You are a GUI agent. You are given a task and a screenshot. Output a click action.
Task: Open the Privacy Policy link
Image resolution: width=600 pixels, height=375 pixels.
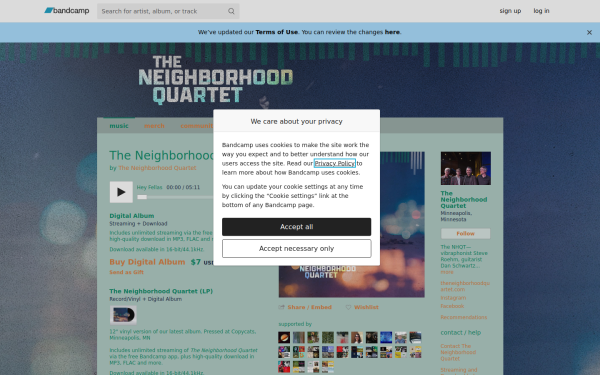335,163
